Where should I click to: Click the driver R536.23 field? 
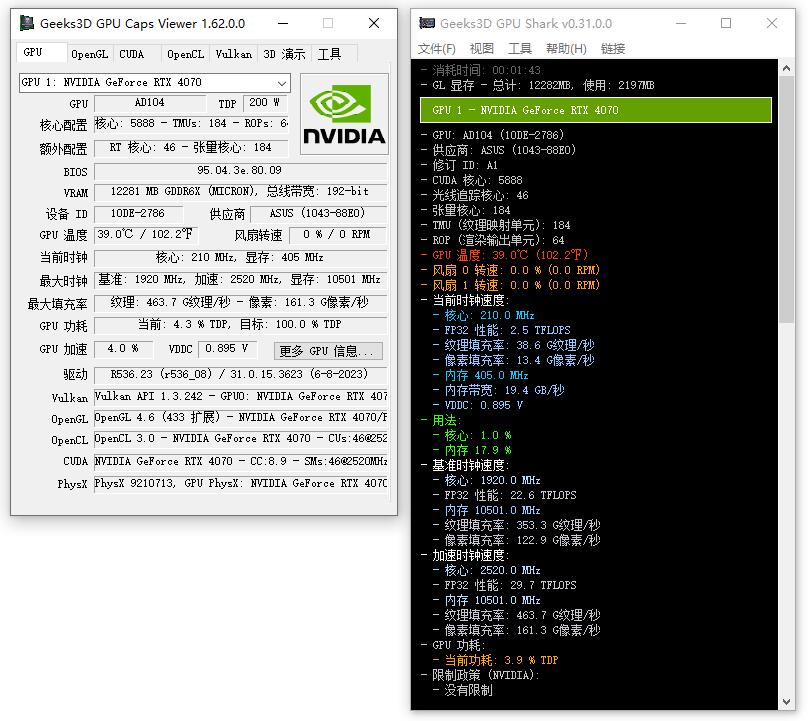[x=240, y=375]
